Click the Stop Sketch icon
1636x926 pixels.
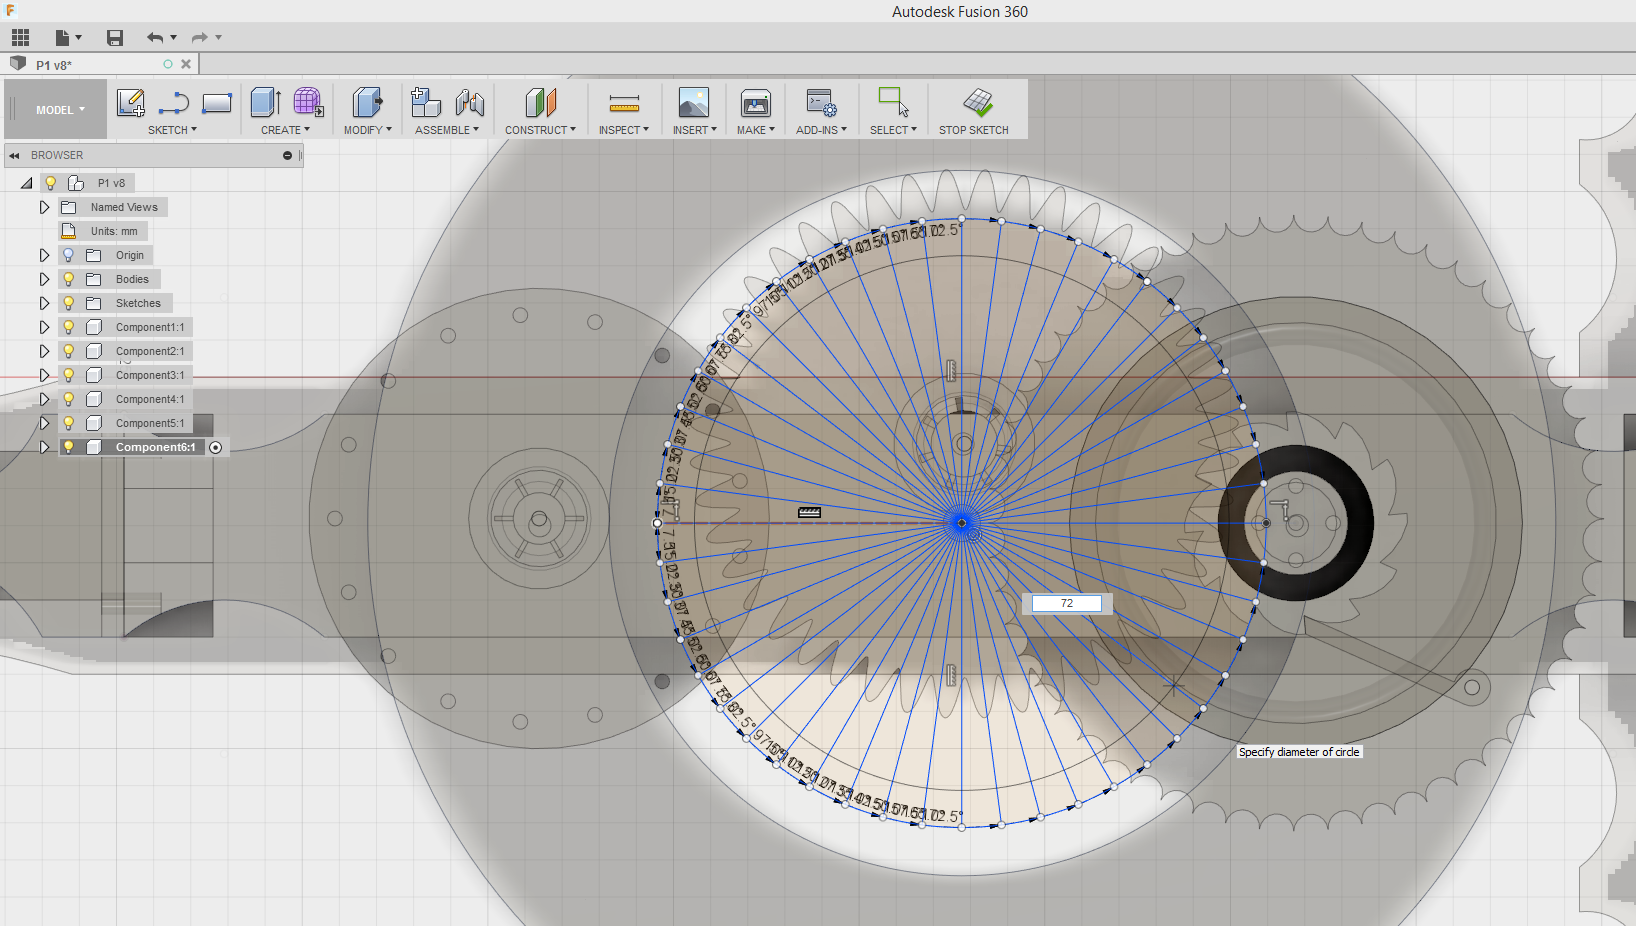click(x=978, y=102)
